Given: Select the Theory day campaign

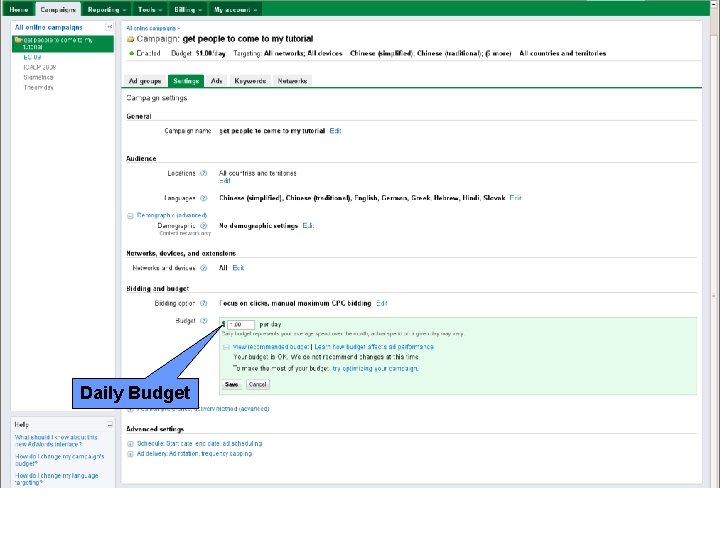Looking at the screenshot, I should pos(38,87).
